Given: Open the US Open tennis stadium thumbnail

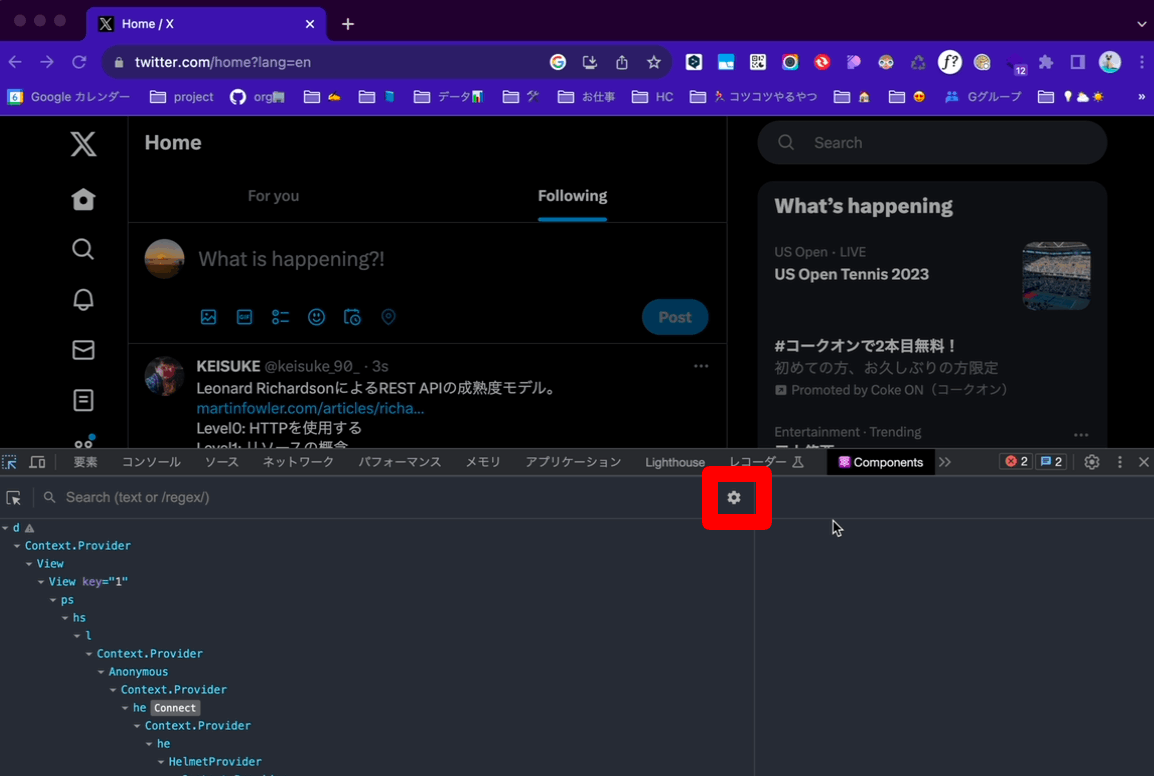Looking at the screenshot, I should (1056, 276).
